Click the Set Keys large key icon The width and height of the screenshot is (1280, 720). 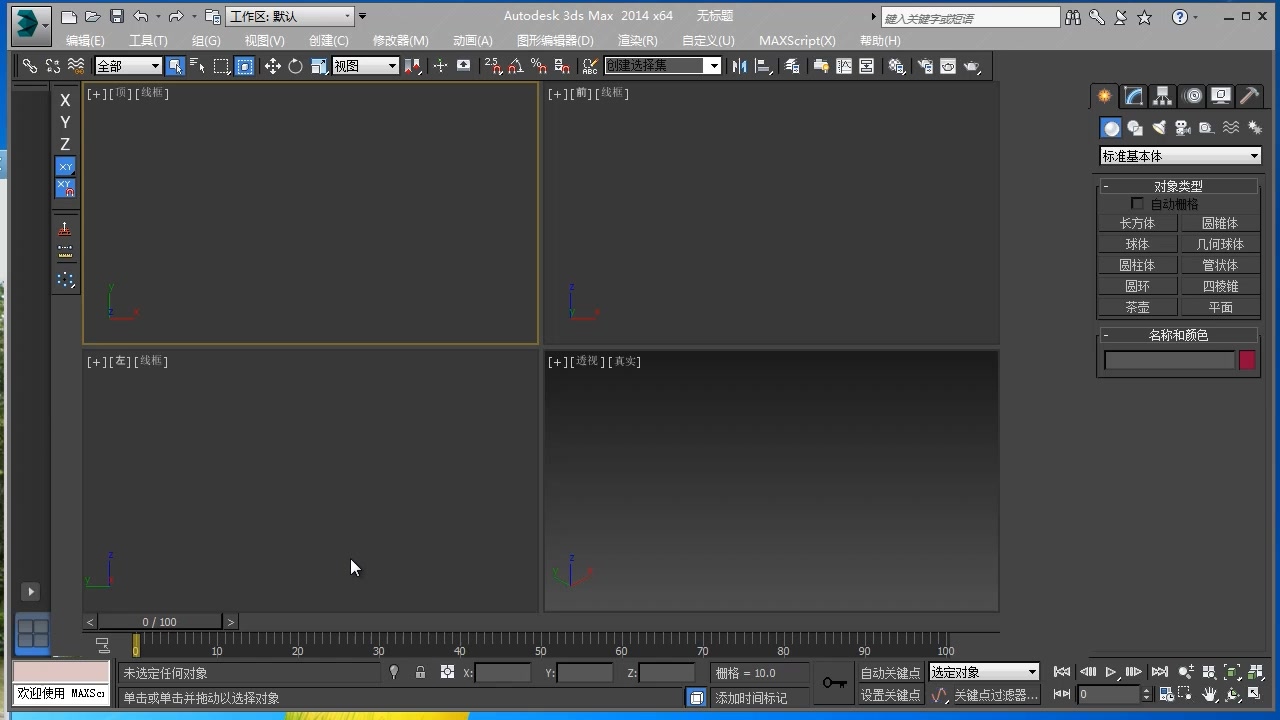pos(834,683)
